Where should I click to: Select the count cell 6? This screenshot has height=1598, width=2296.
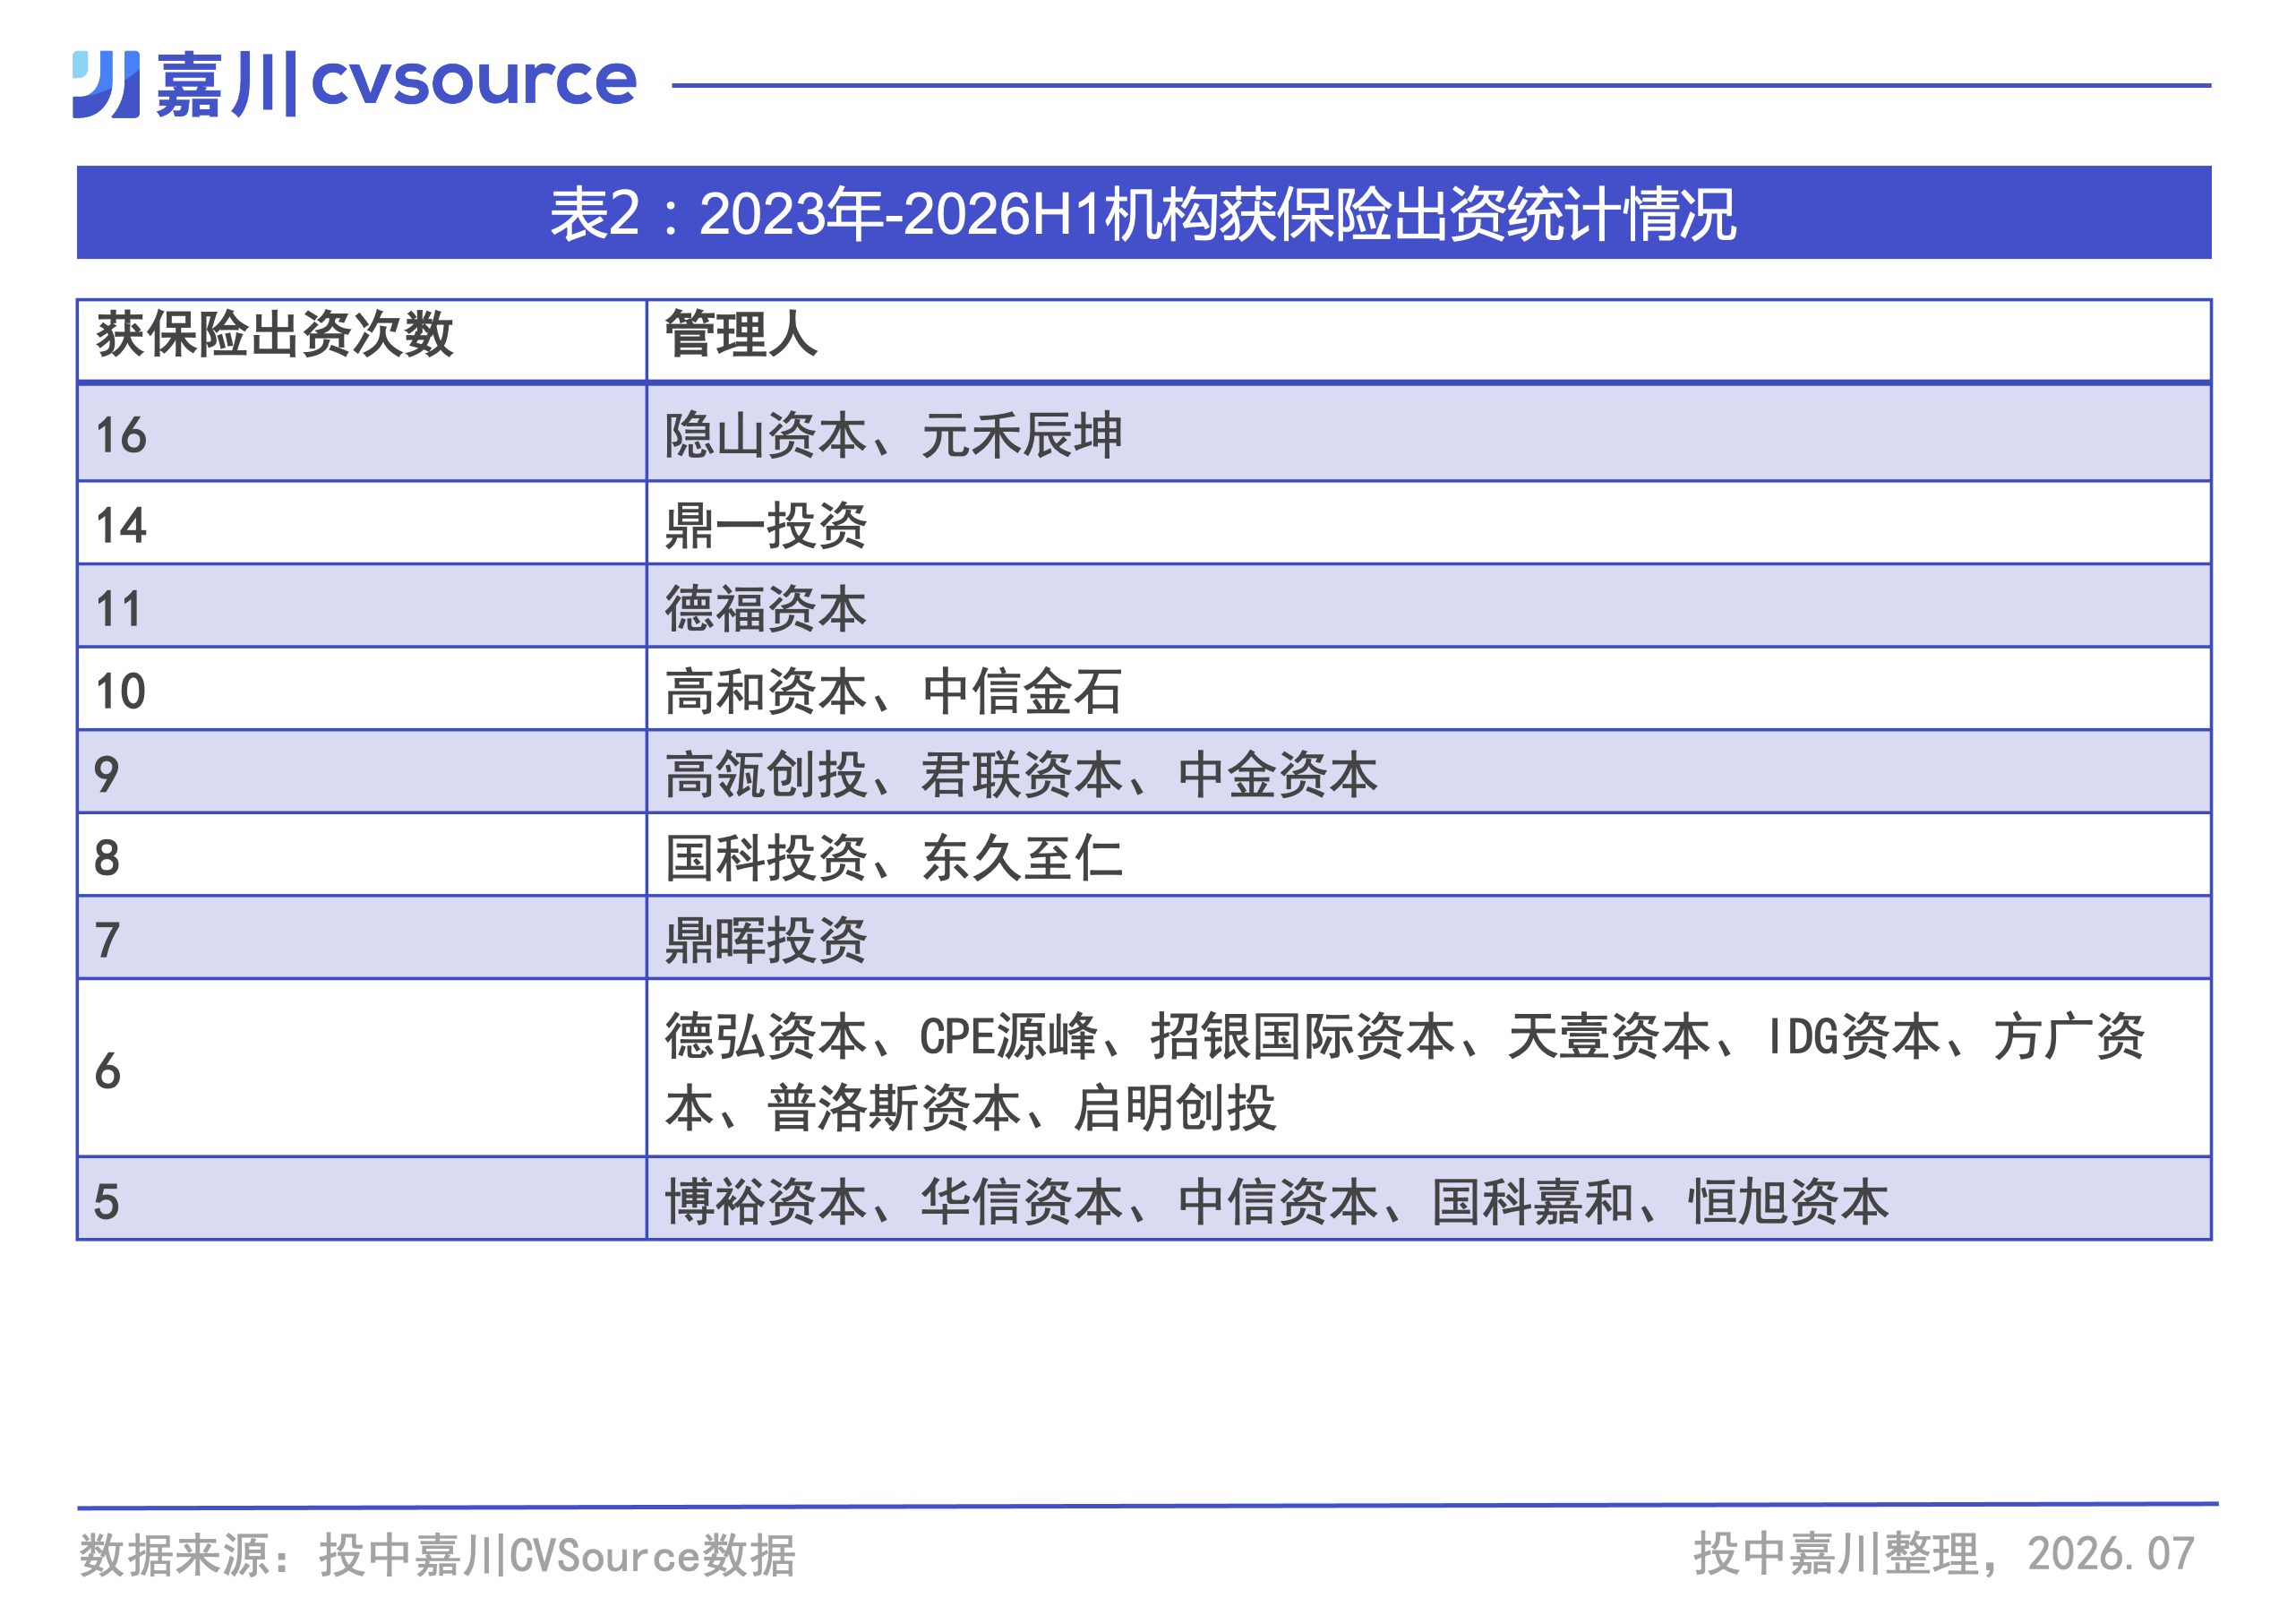coord(361,1068)
